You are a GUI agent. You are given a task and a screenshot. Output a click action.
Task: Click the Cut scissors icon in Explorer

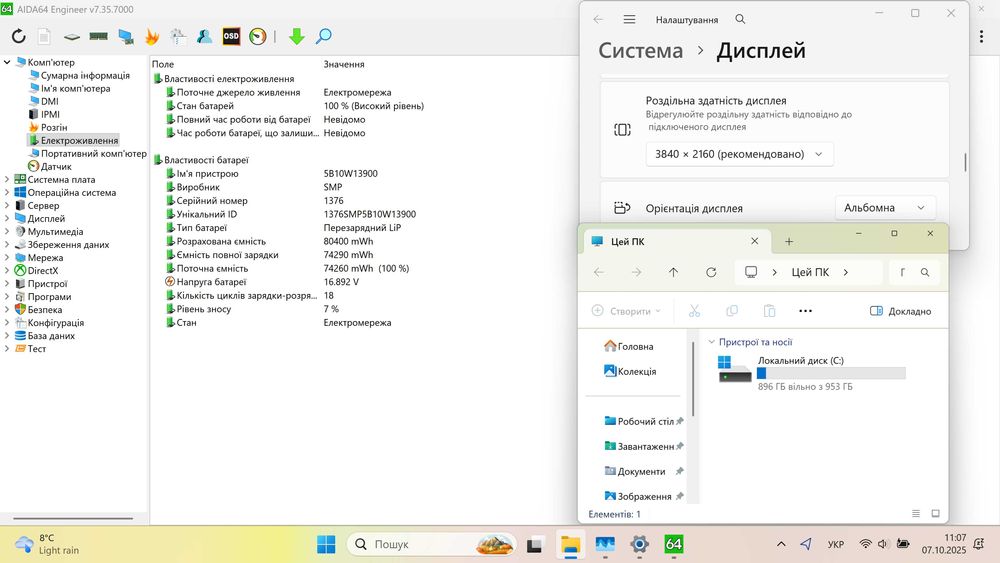click(695, 311)
